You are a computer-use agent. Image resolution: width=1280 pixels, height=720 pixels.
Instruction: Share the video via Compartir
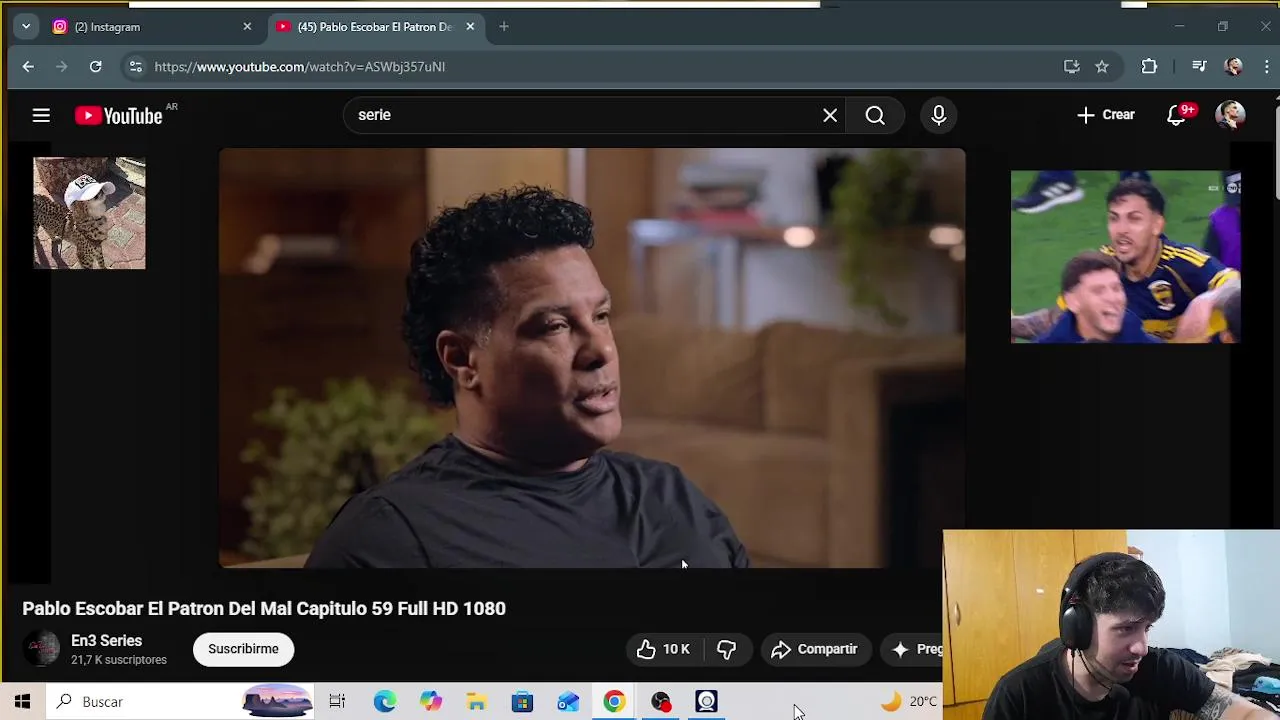(814, 649)
